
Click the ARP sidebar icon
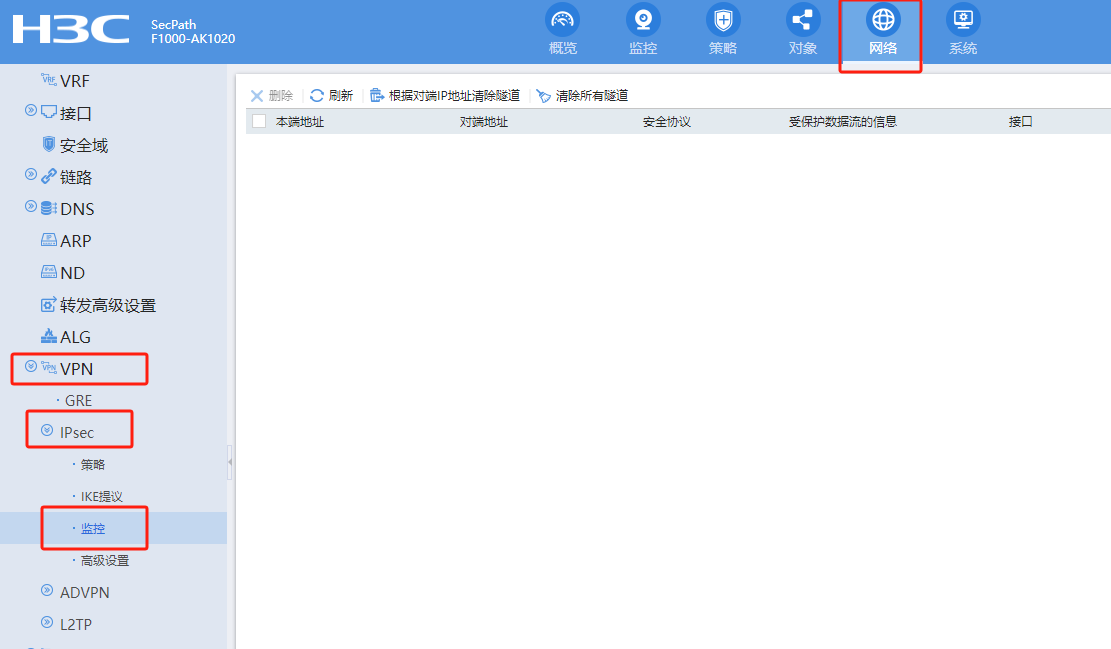(x=49, y=239)
